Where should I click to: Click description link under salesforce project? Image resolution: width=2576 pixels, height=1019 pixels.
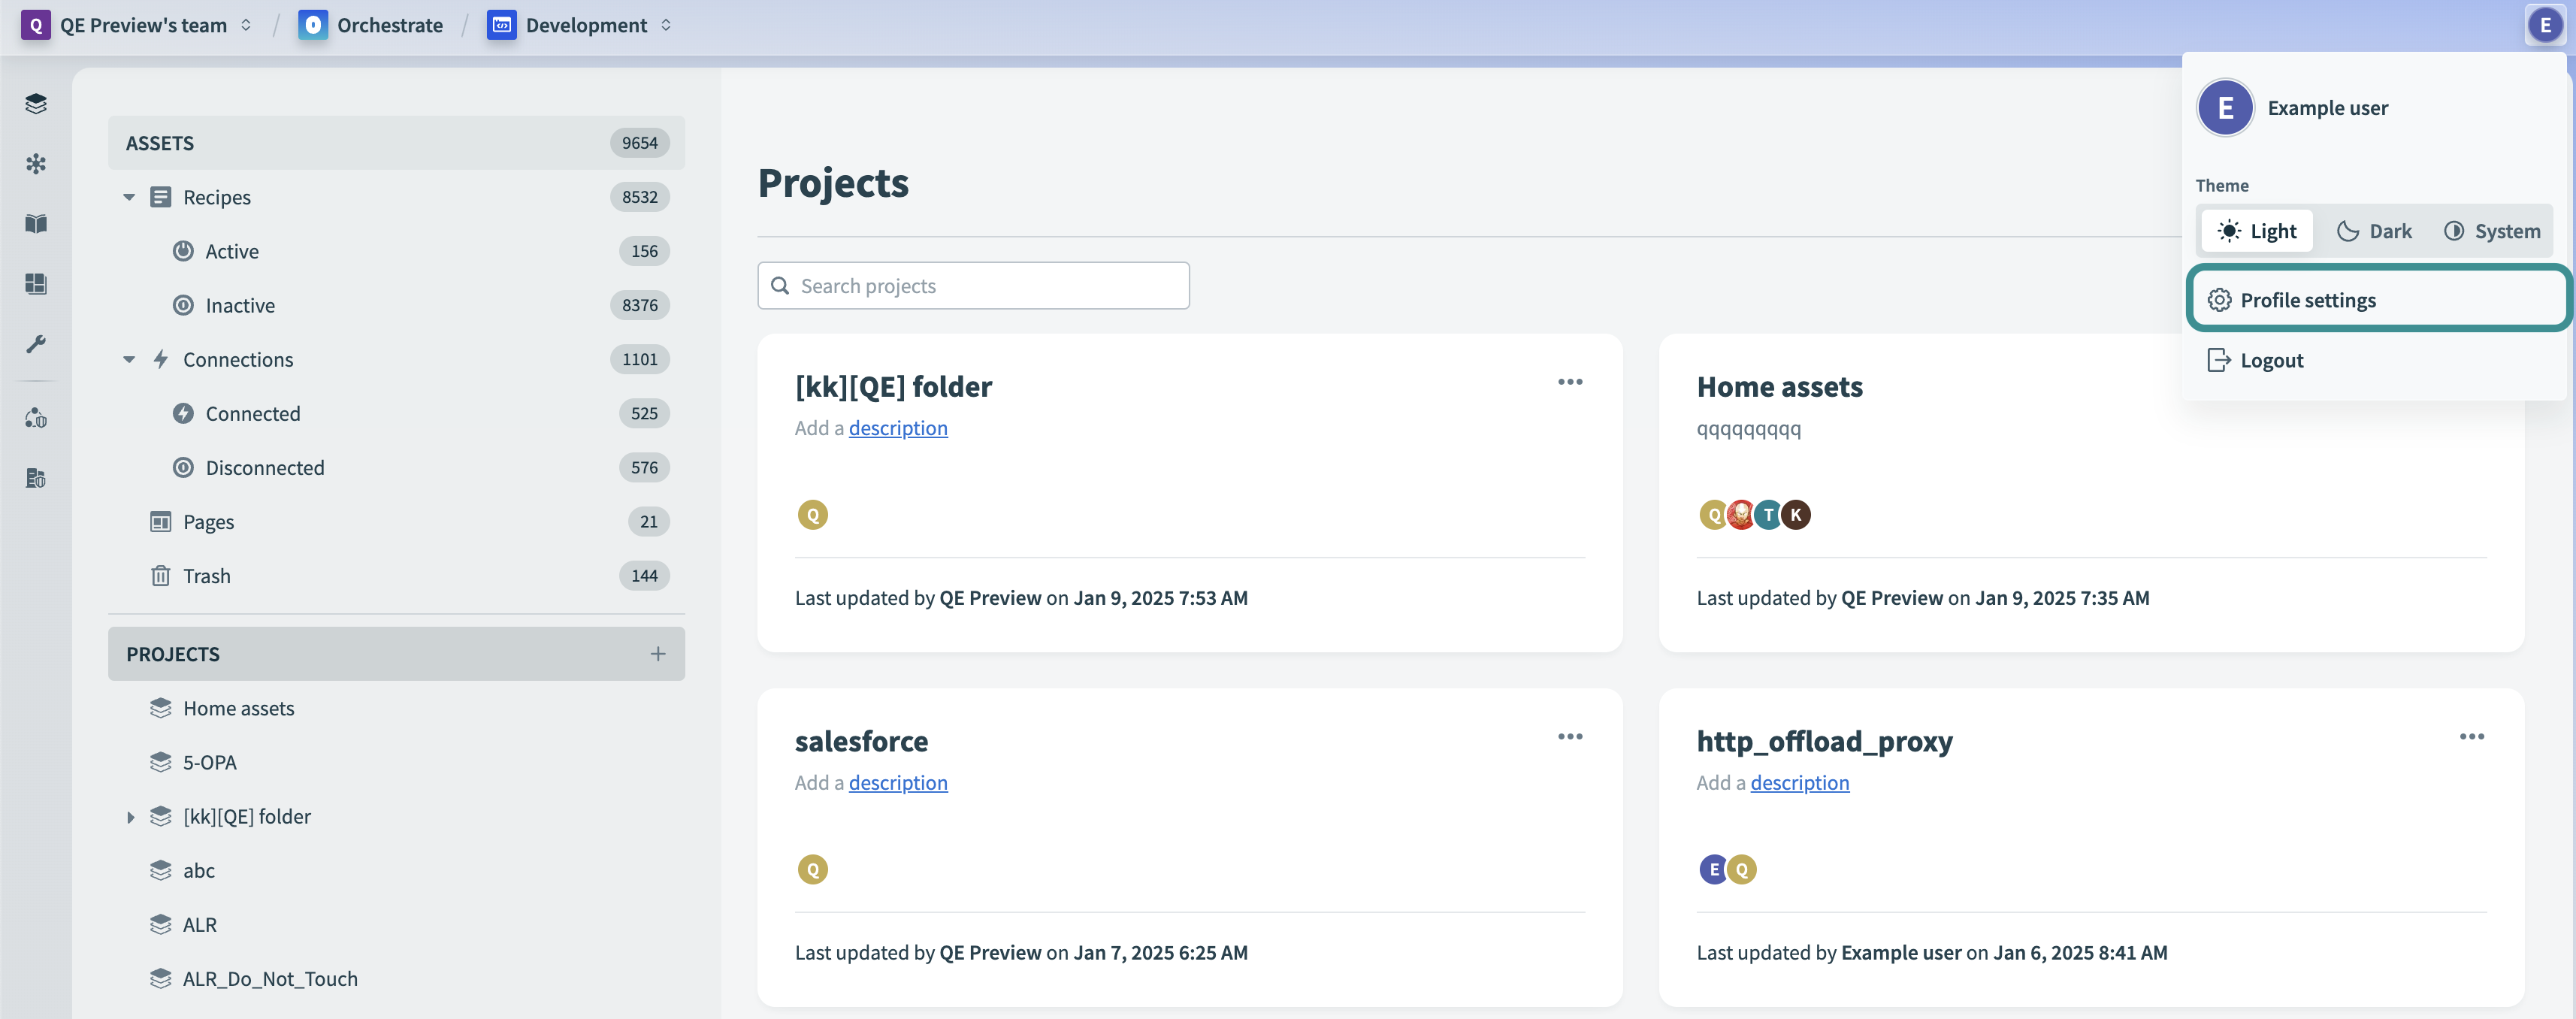pyautogui.click(x=897, y=783)
